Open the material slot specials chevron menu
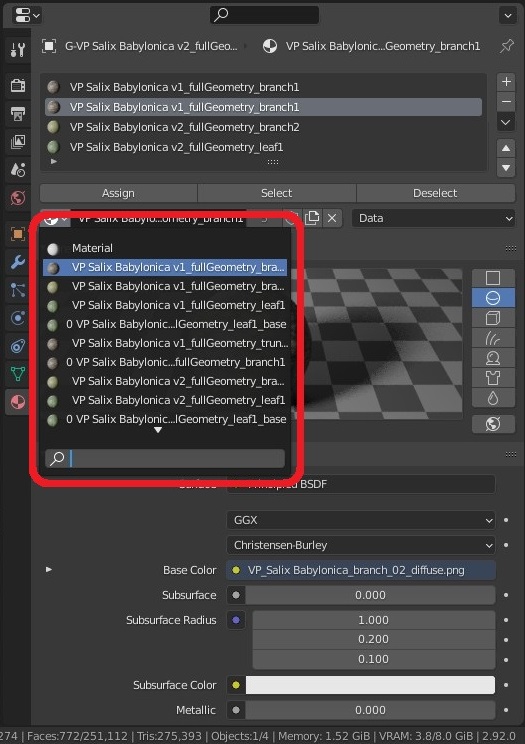Image resolution: width=525 pixels, height=744 pixels. tap(506, 122)
